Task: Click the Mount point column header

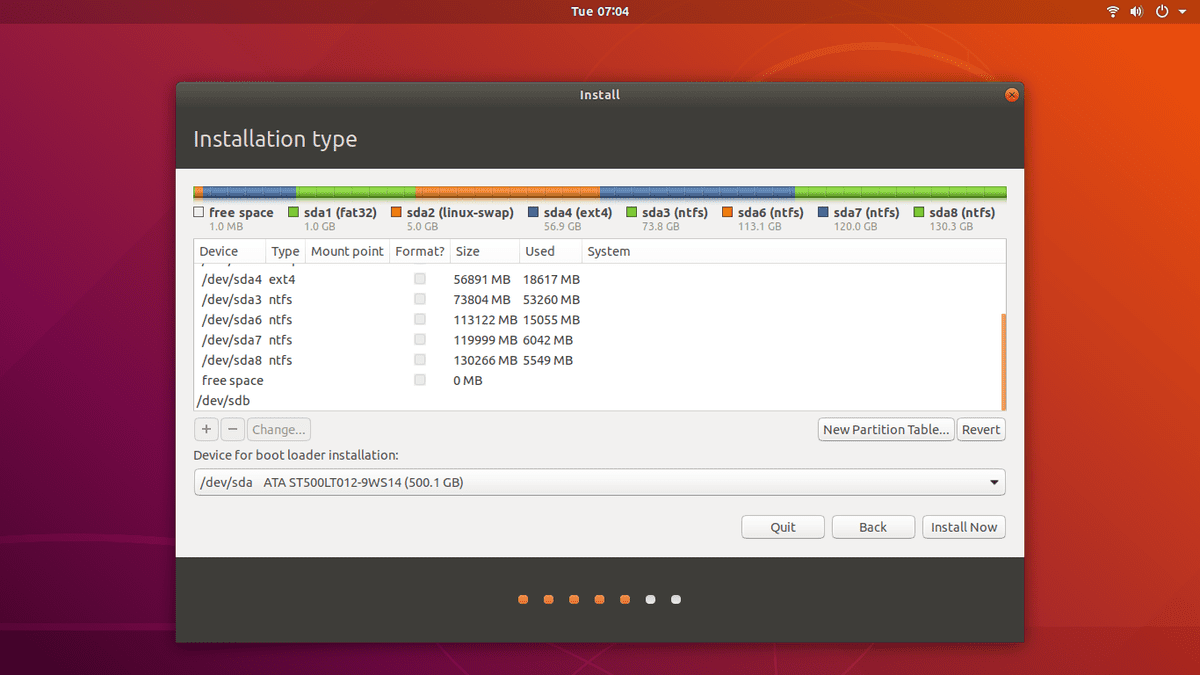Action: [347, 252]
